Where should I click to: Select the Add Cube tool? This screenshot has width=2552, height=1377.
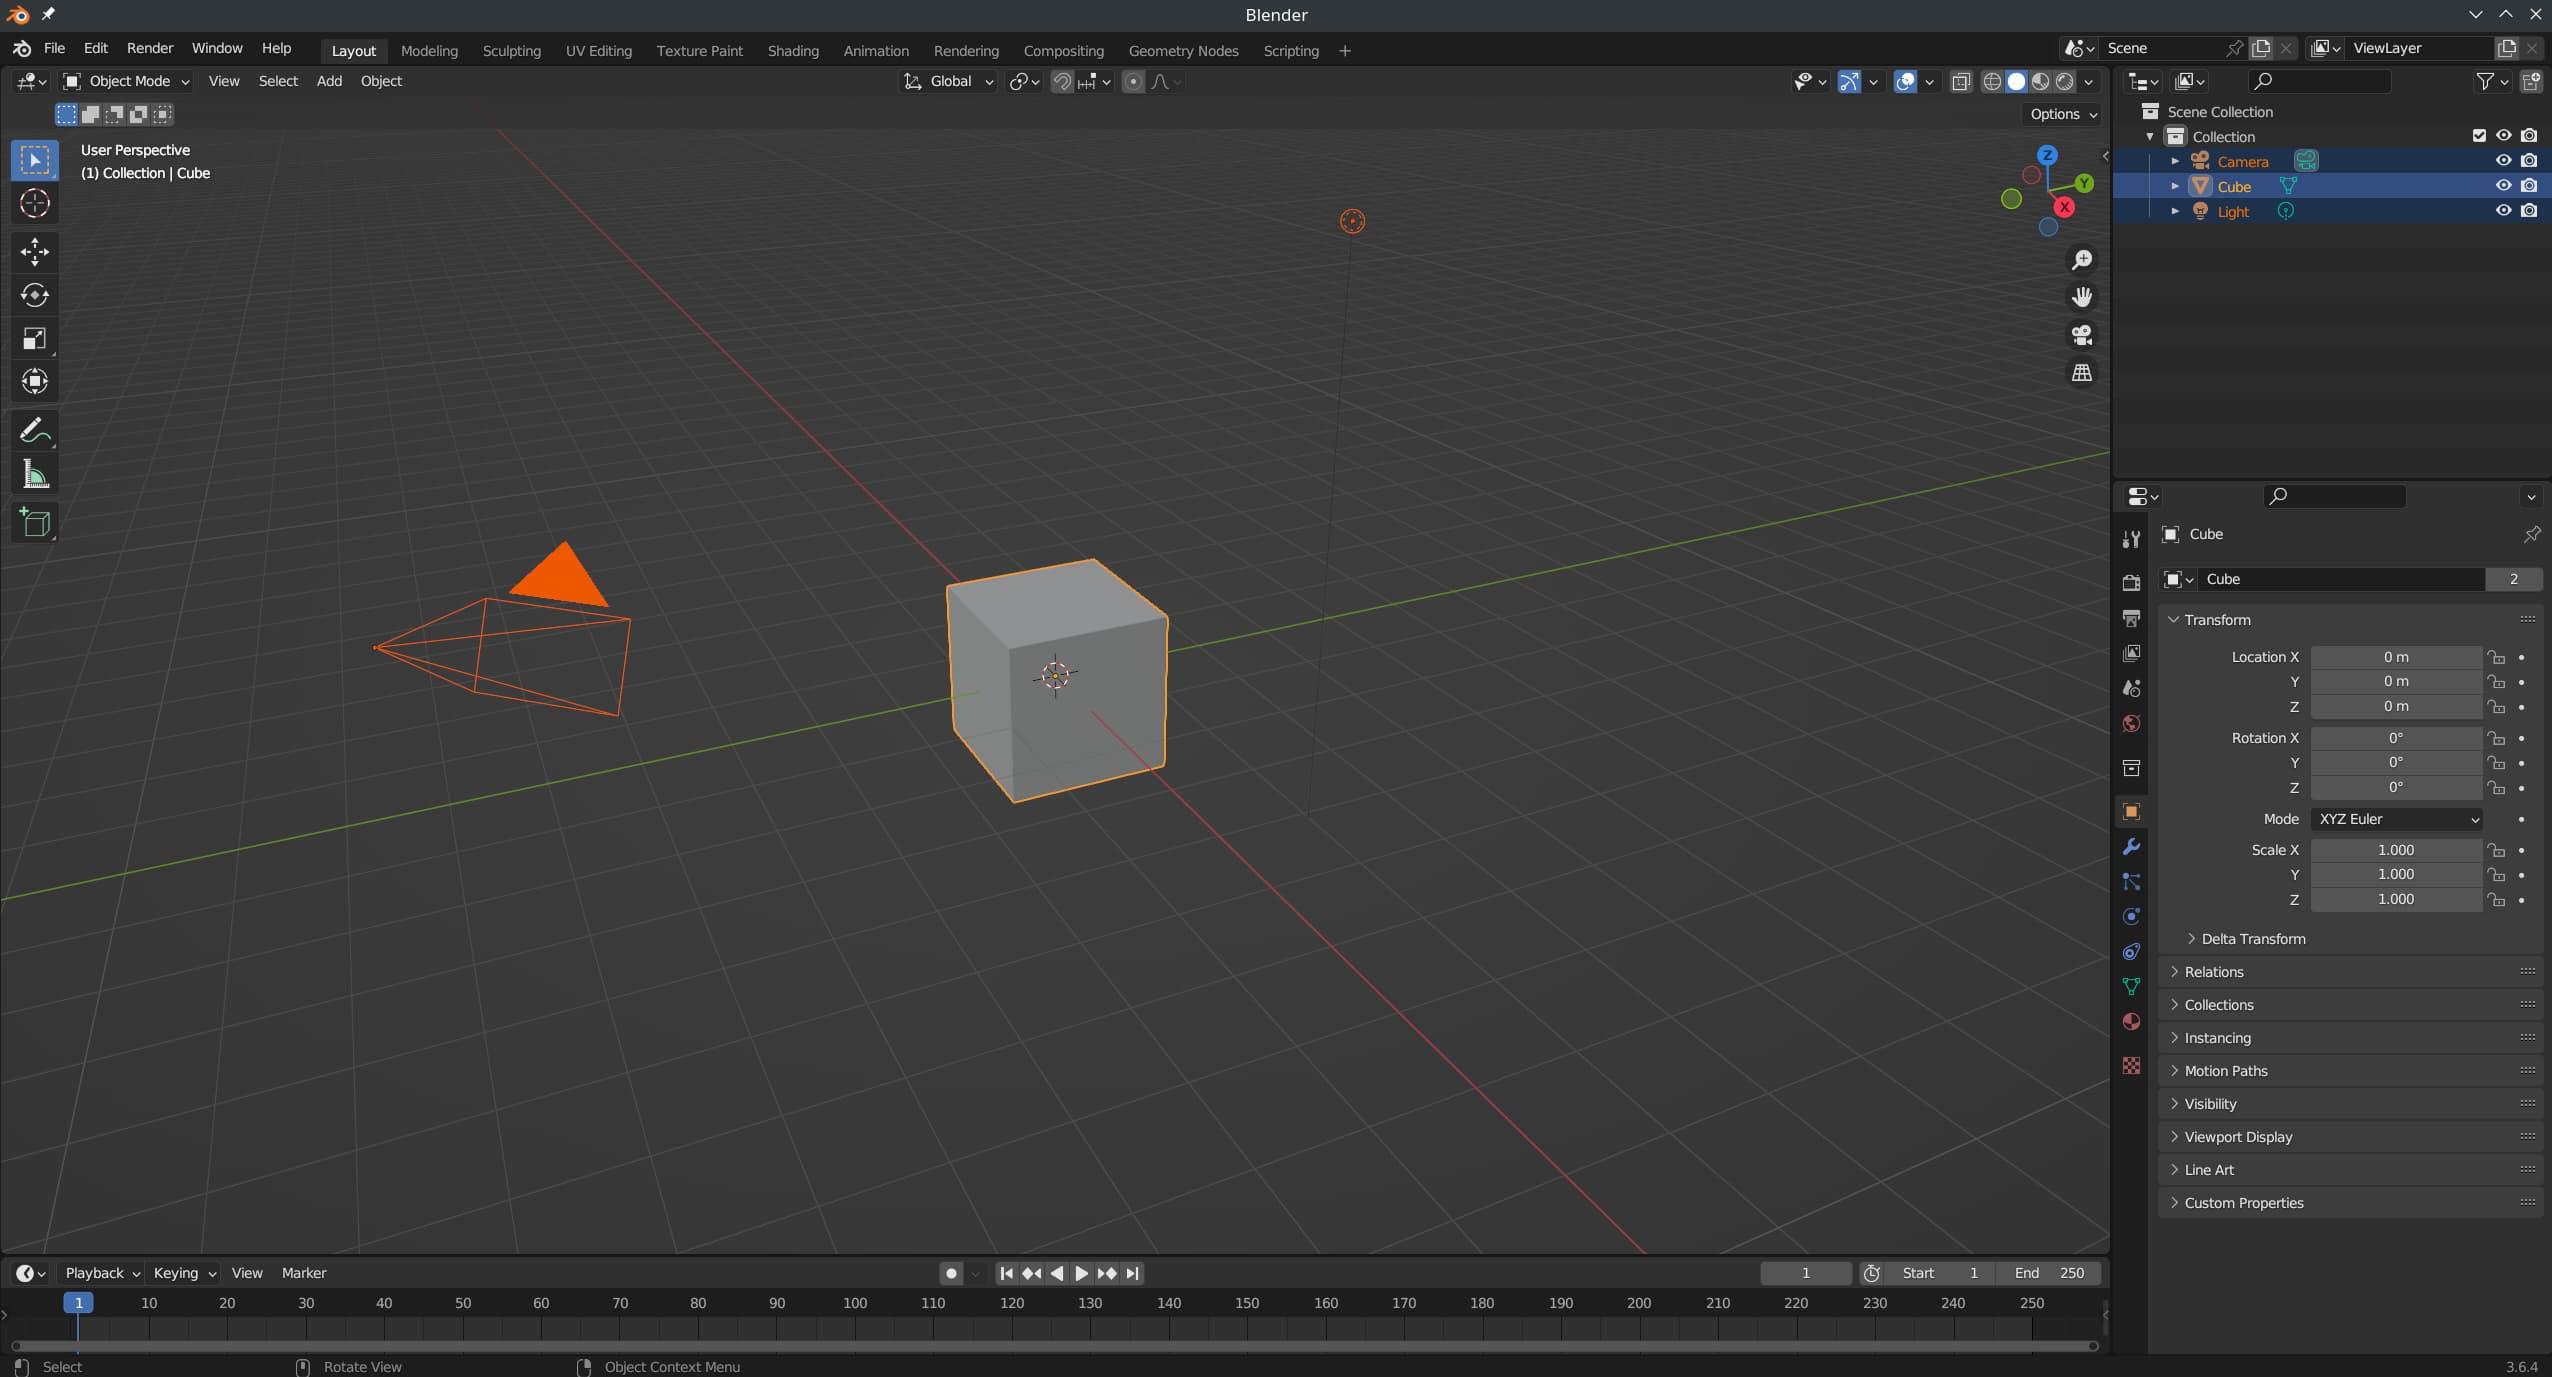35,522
